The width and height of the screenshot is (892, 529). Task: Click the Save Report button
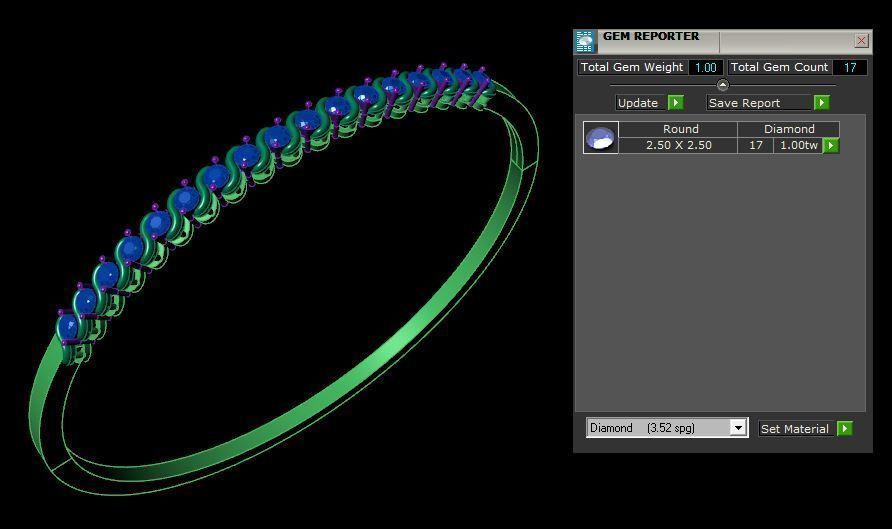point(759,103)
